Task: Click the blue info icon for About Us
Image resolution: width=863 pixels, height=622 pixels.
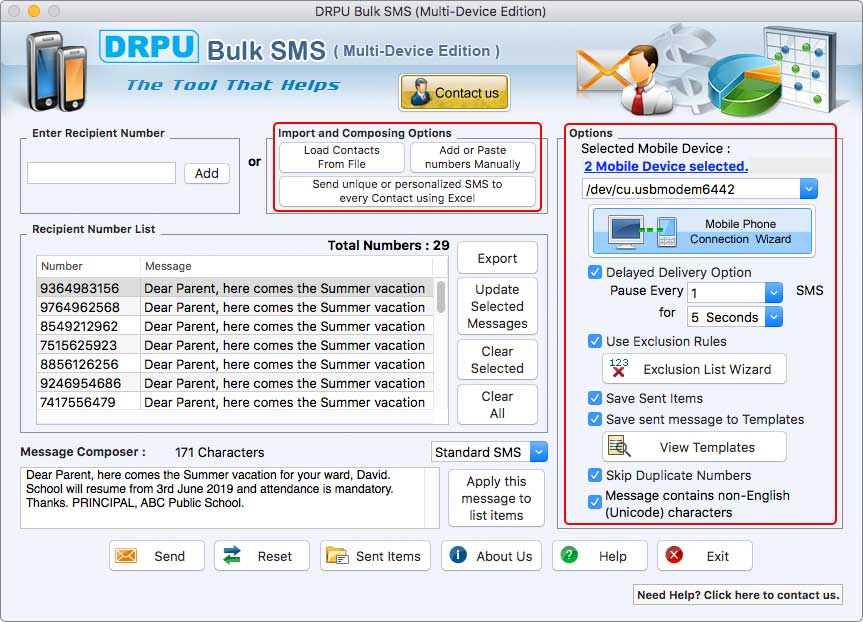Action: [458, 555]
